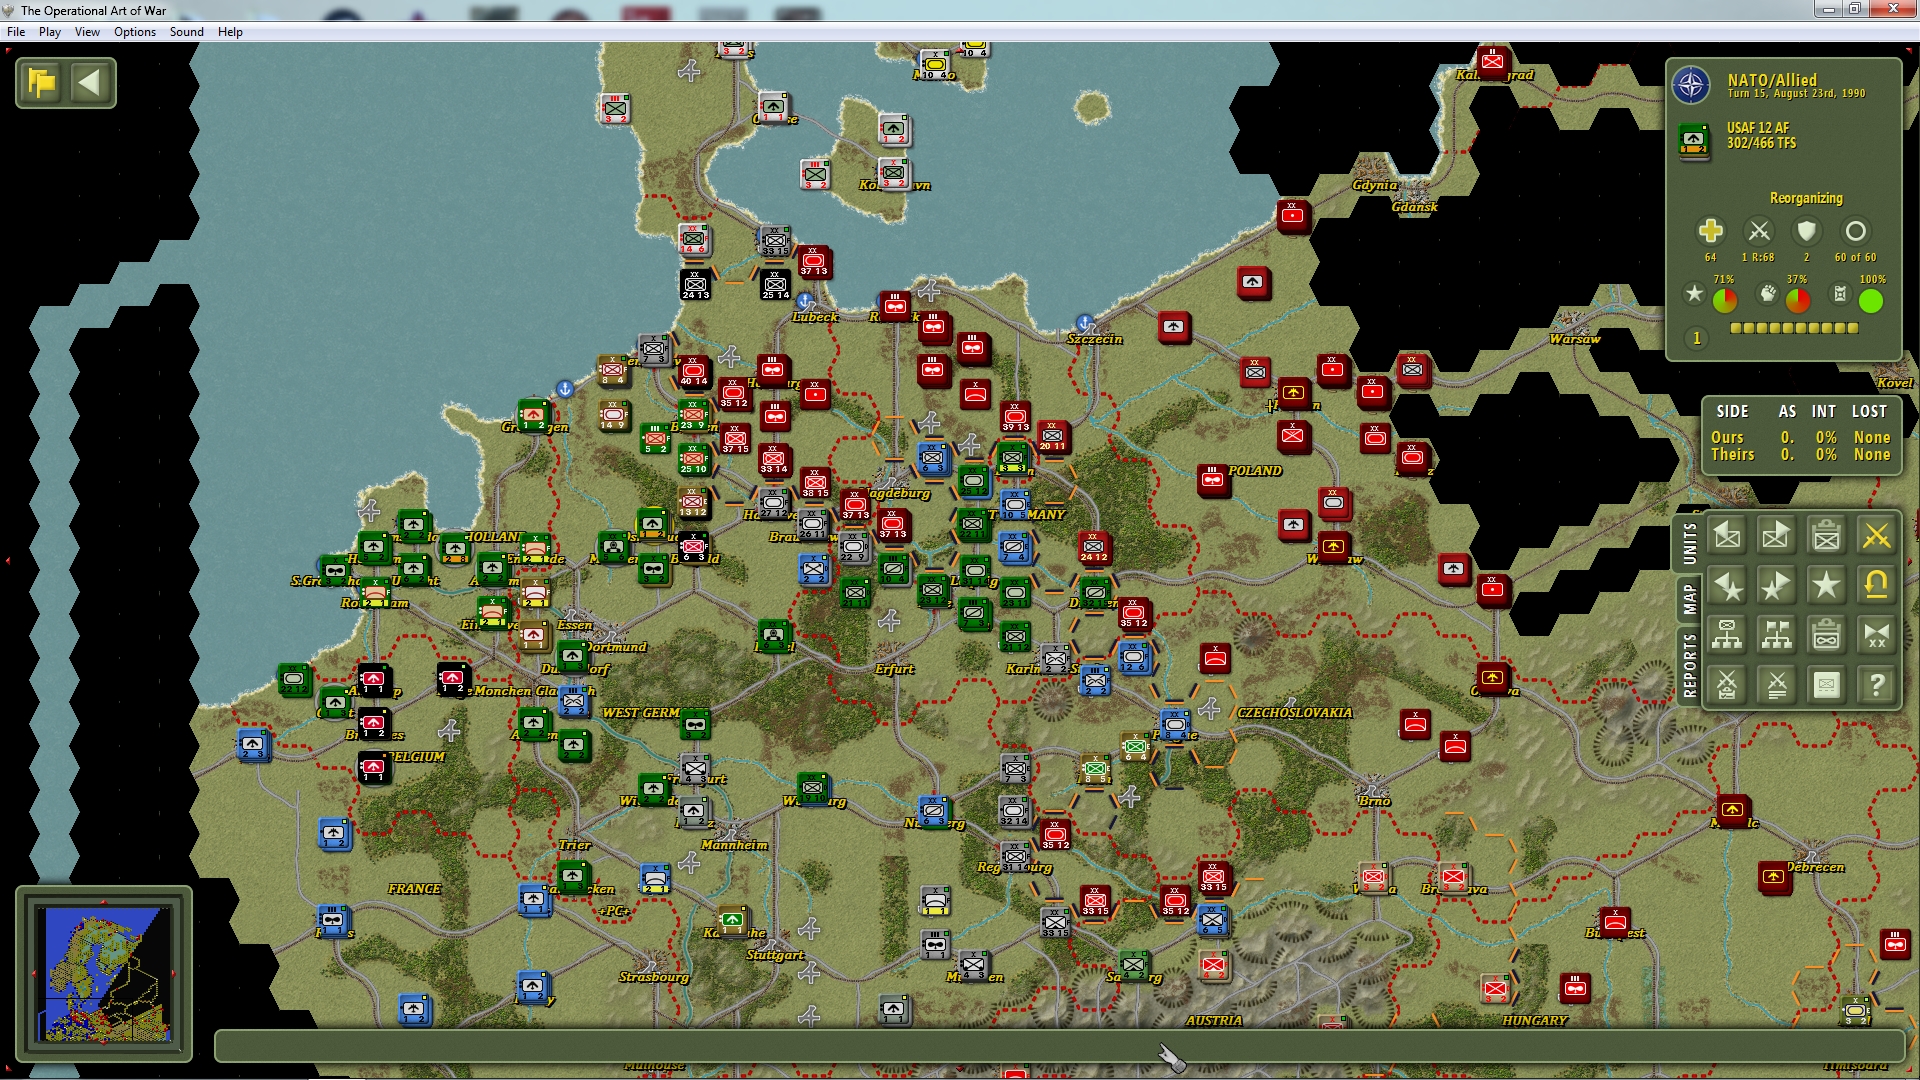This screenshot has width=1920, height=1080.
Task: Click the green USAF unit counter in info panel
Action: pos(1694,140)
